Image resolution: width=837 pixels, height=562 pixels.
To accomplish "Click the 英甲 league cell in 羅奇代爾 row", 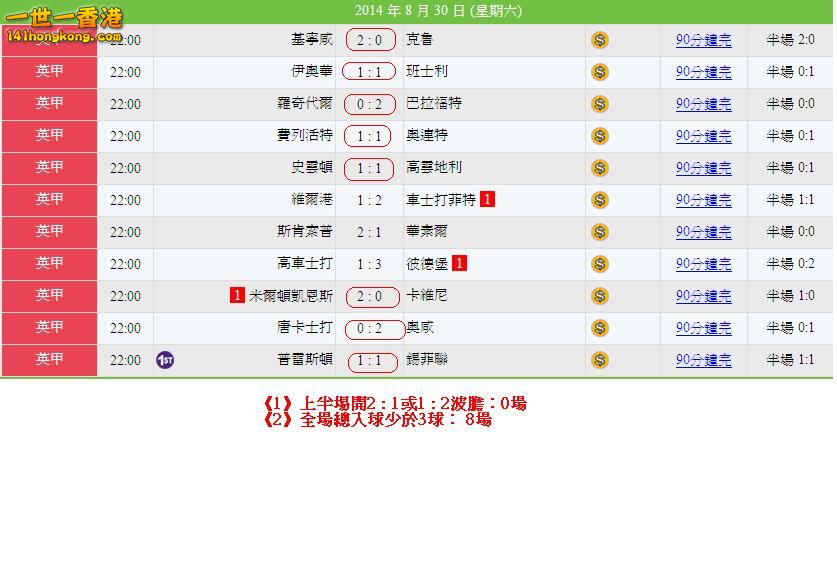I will 50,104.
